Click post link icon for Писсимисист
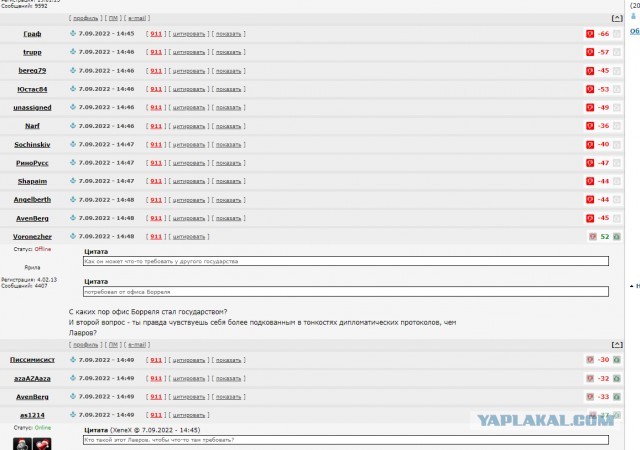This screenshot has height=450, width=640. point(73,360)
